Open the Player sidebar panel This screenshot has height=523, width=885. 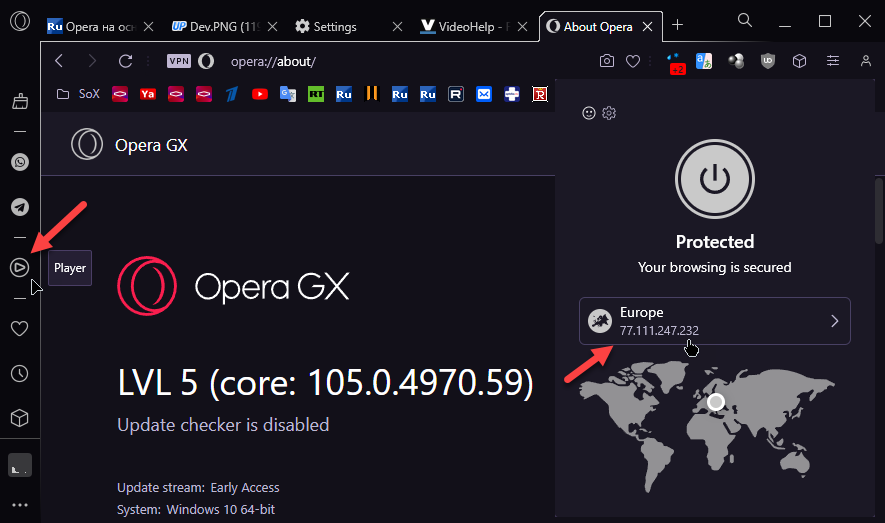pyautogui.click(x=20, y=267)
